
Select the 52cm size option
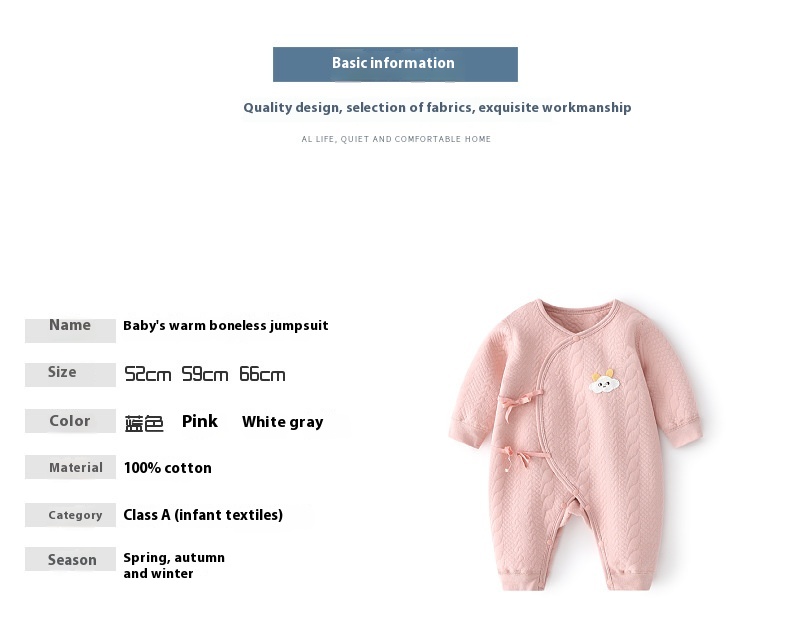tap(148, 374)
